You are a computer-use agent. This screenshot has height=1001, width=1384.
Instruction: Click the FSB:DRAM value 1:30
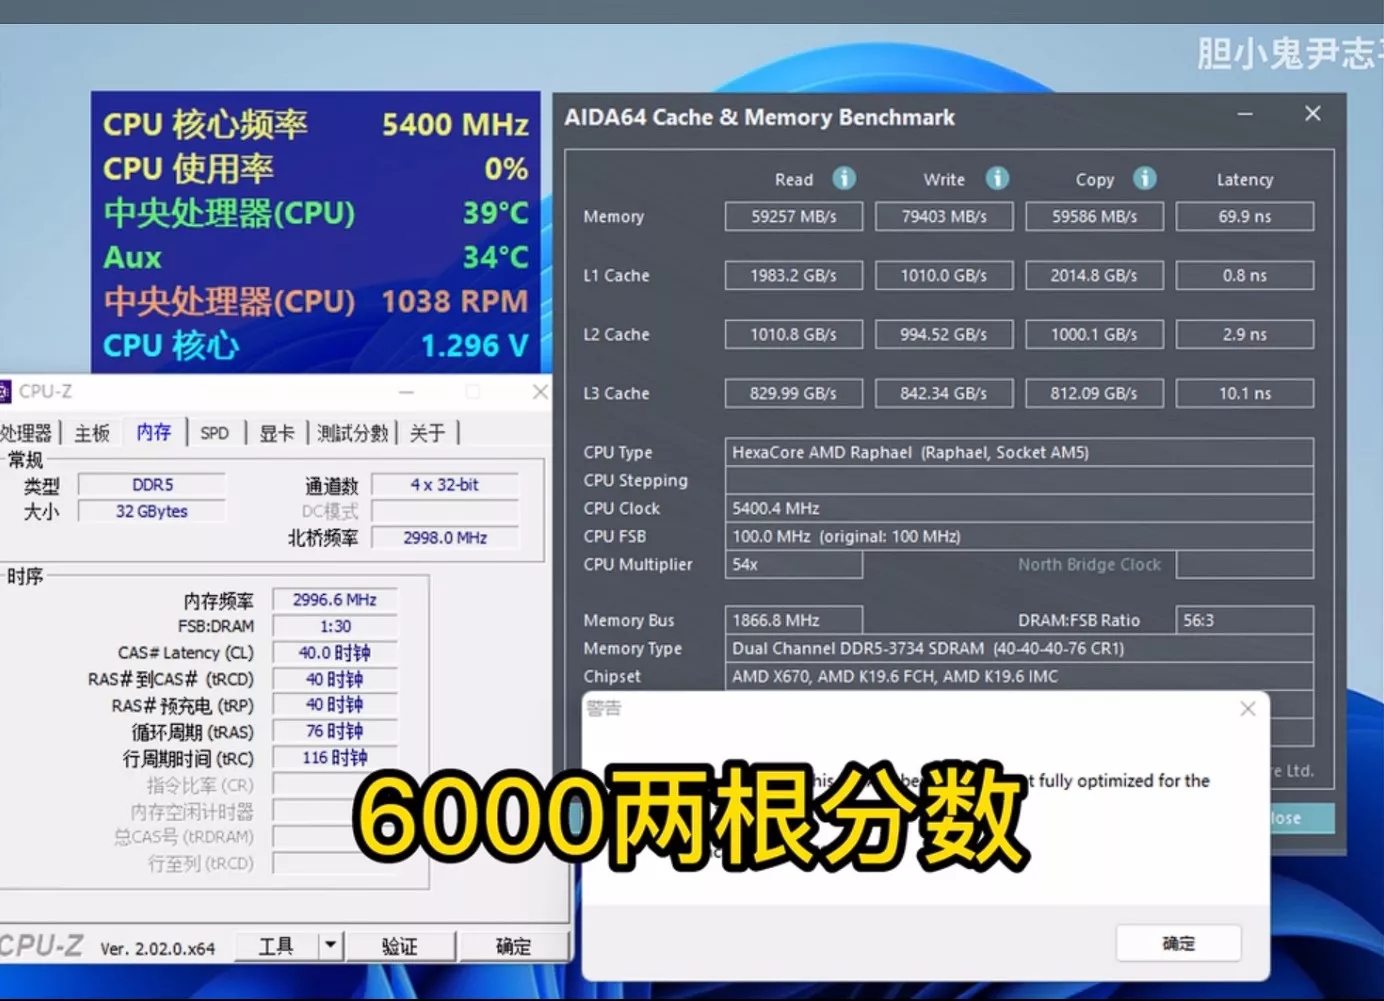pos(335,626)
